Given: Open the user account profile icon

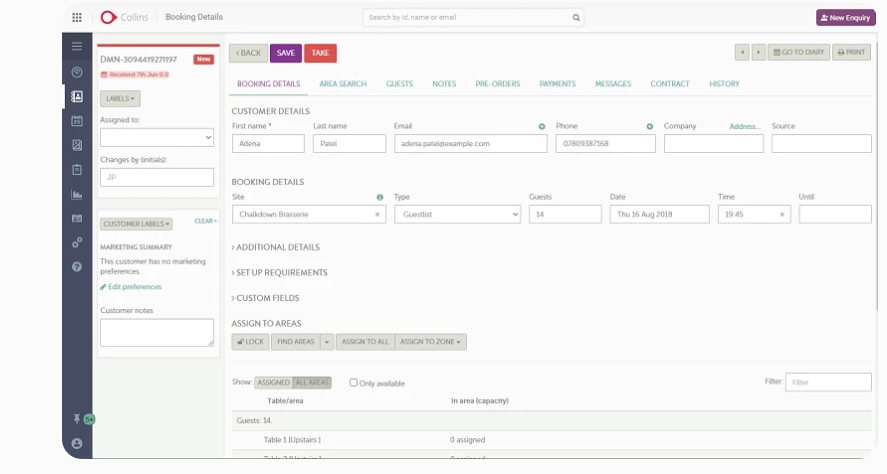Looking at the screenshot, I should 77,443.
